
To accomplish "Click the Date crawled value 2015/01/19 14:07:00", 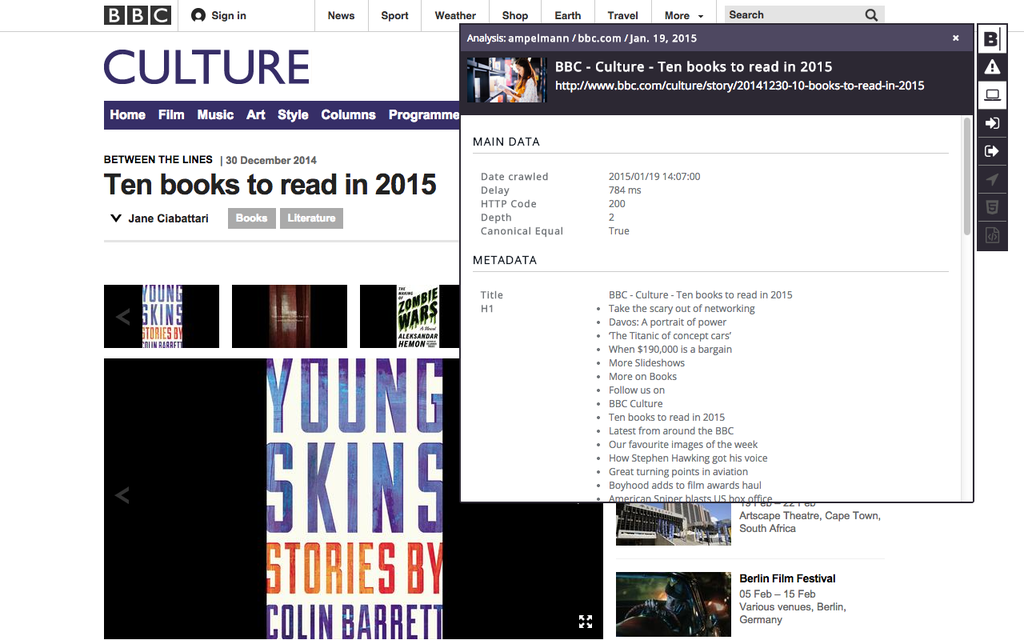I will click(x=654, y=176).
